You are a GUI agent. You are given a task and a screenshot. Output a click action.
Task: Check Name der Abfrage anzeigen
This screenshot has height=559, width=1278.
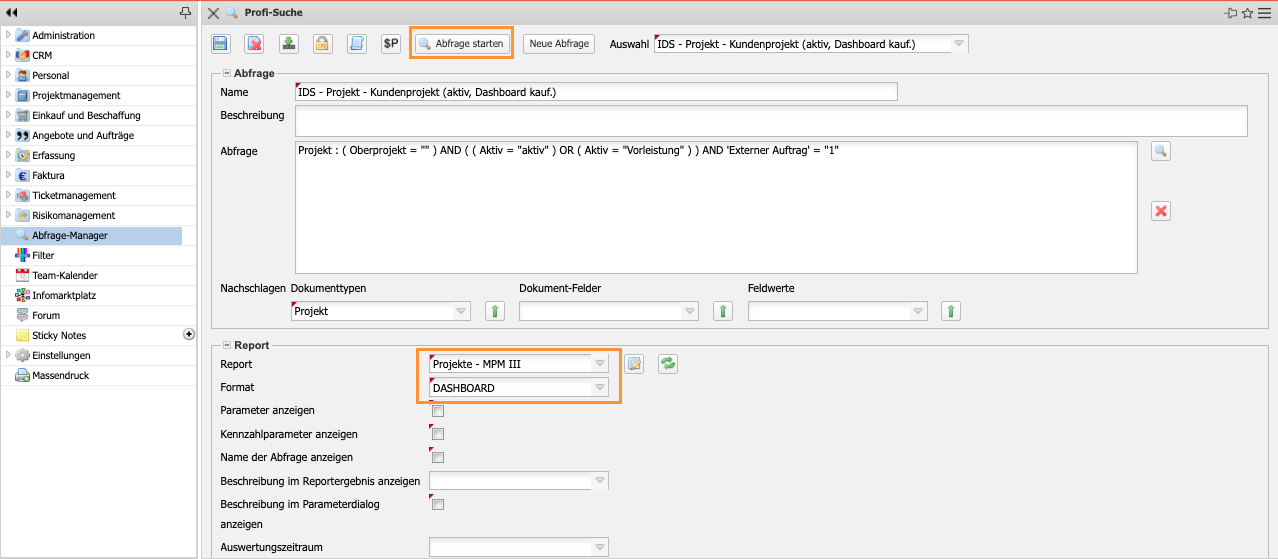click(x=437, y=457)
